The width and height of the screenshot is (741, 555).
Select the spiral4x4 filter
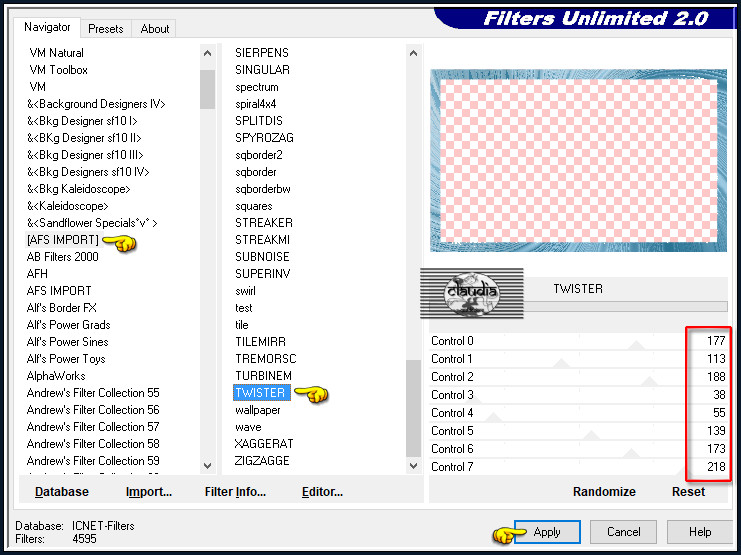[x=256, y=104]
